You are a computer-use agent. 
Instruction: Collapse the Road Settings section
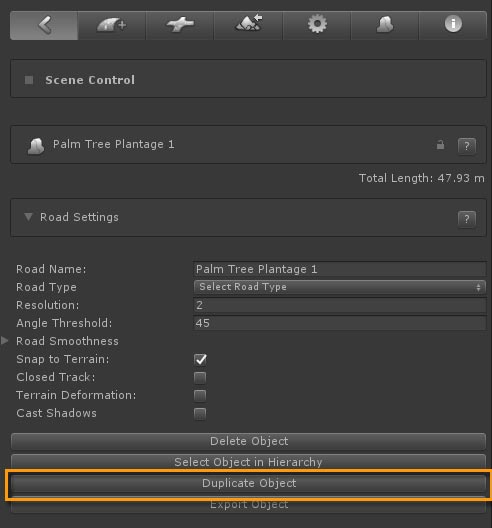pos(28,217)
